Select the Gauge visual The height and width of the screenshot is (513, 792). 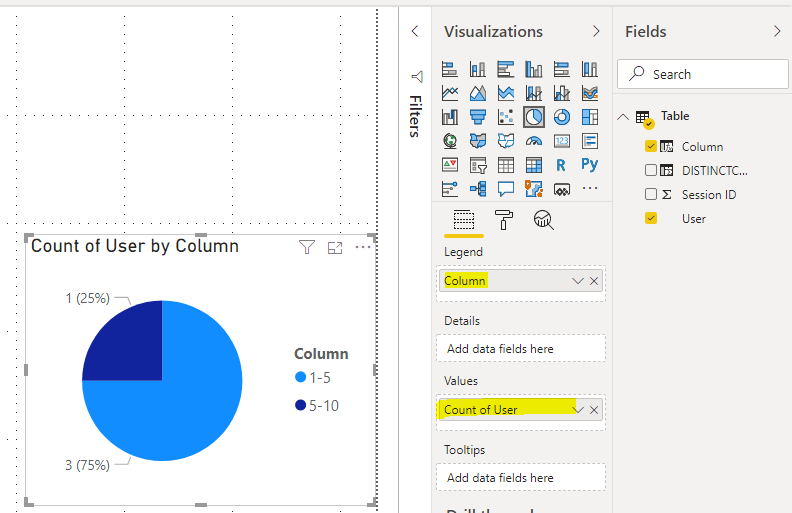tap(534, 141)
